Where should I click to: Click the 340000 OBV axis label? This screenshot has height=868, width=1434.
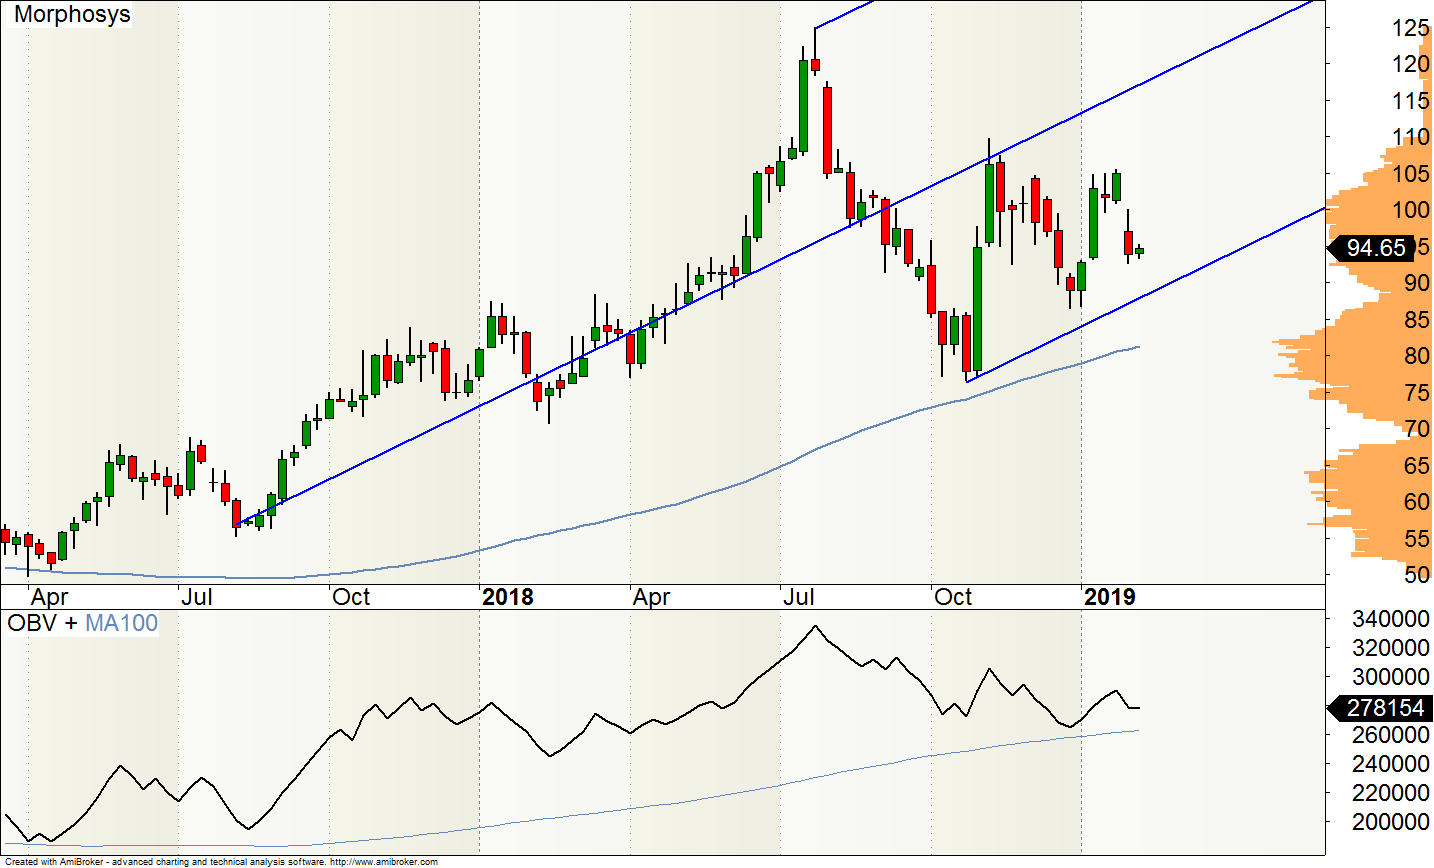[1390, 619]
